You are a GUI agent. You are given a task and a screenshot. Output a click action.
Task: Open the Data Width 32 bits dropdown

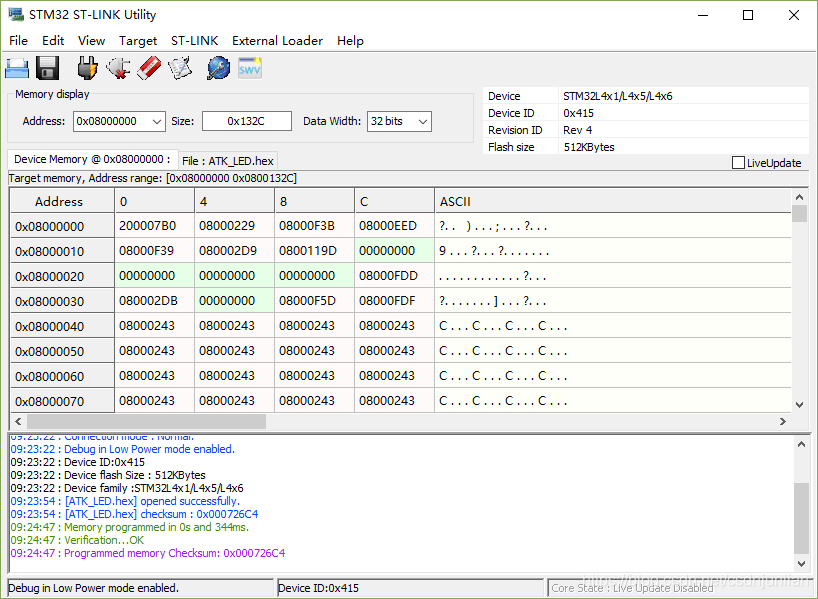[x=399, y=122]
